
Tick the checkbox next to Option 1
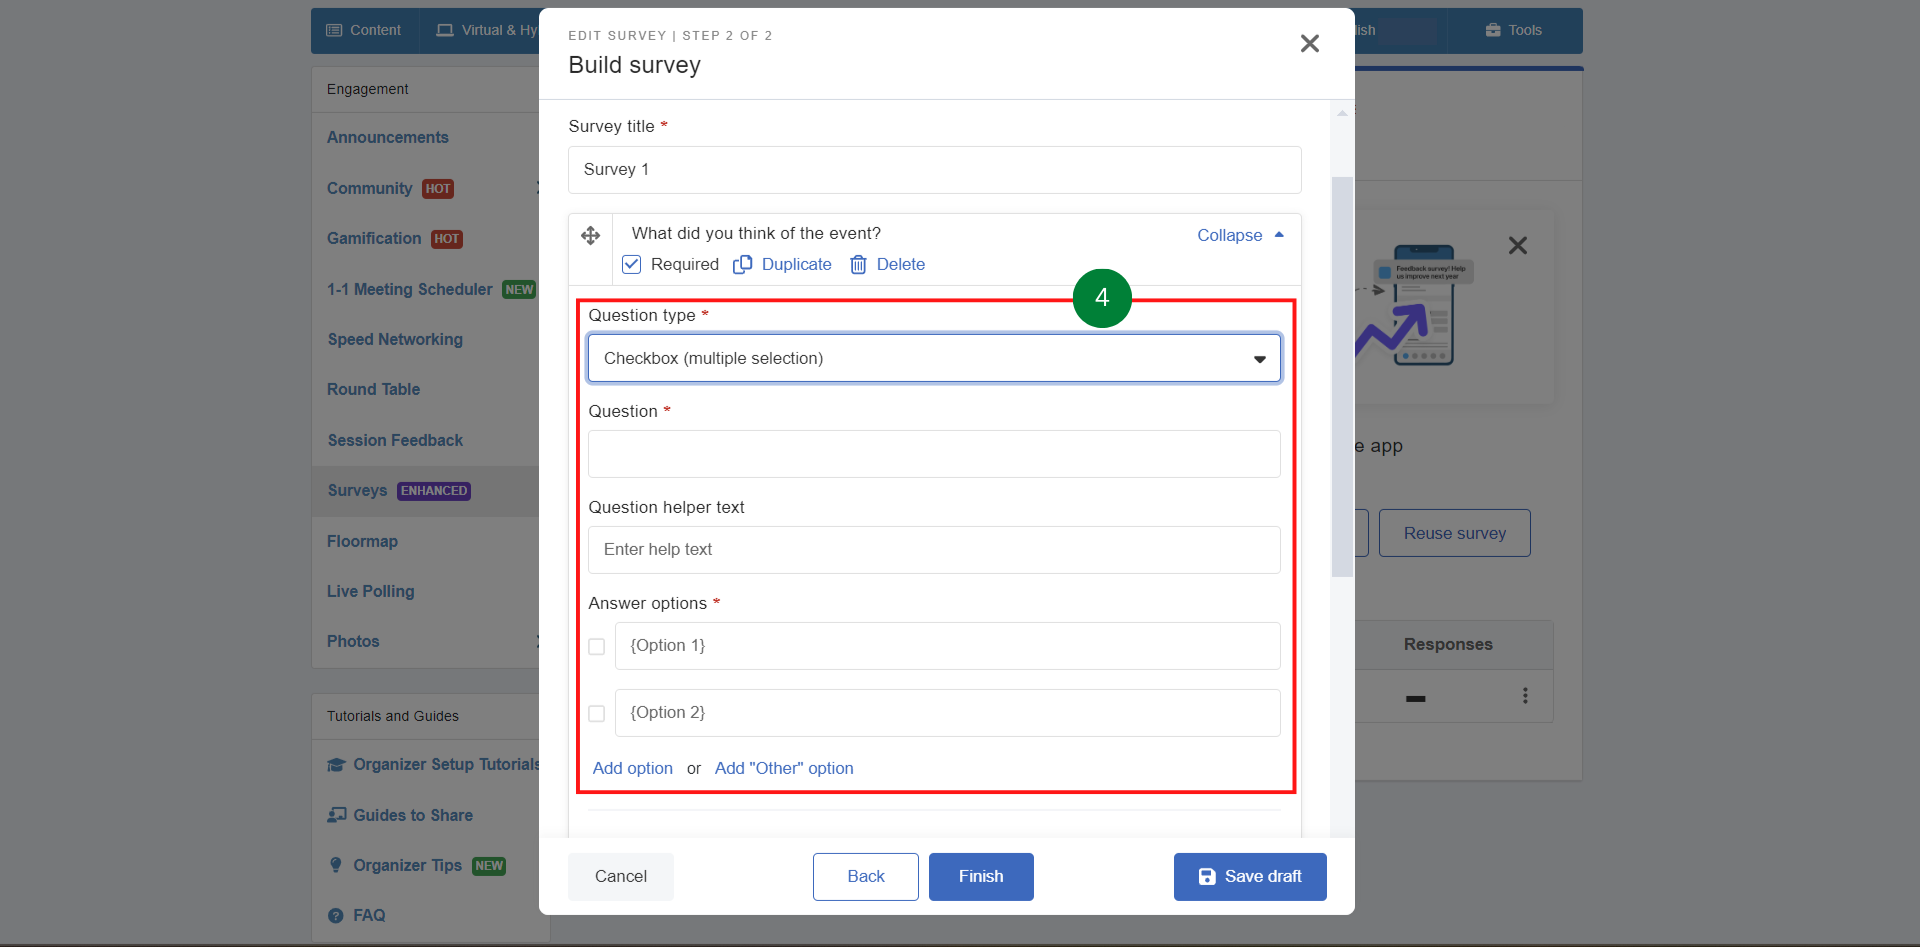597,647
